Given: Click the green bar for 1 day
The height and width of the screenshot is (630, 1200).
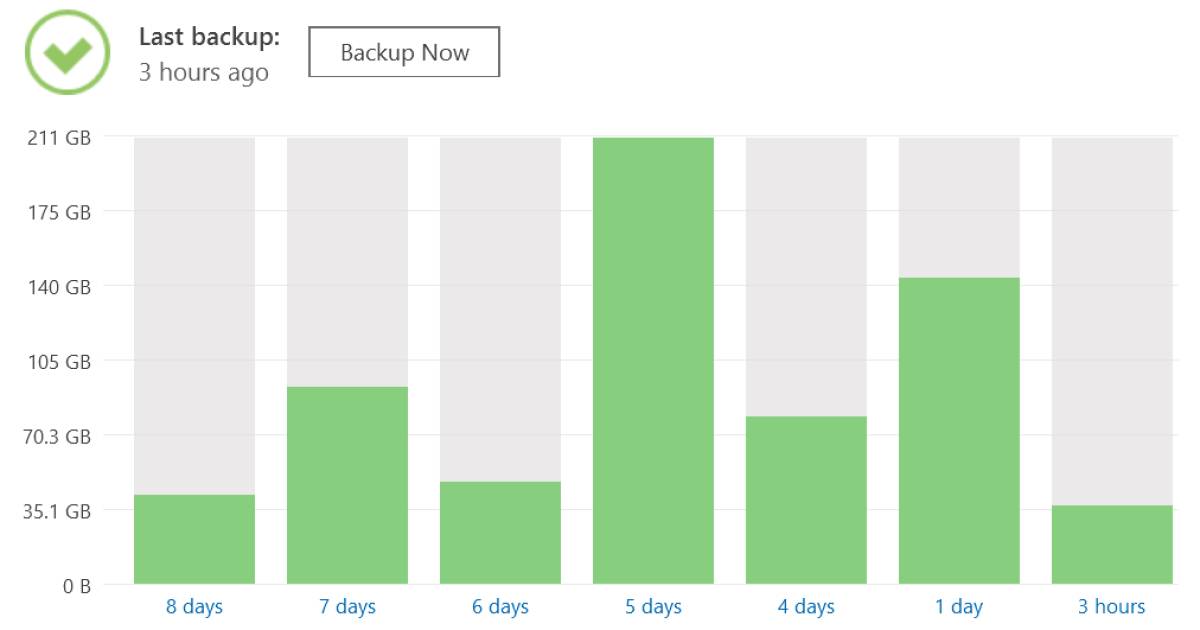Looking at the screenshot, I should (959, 431).
